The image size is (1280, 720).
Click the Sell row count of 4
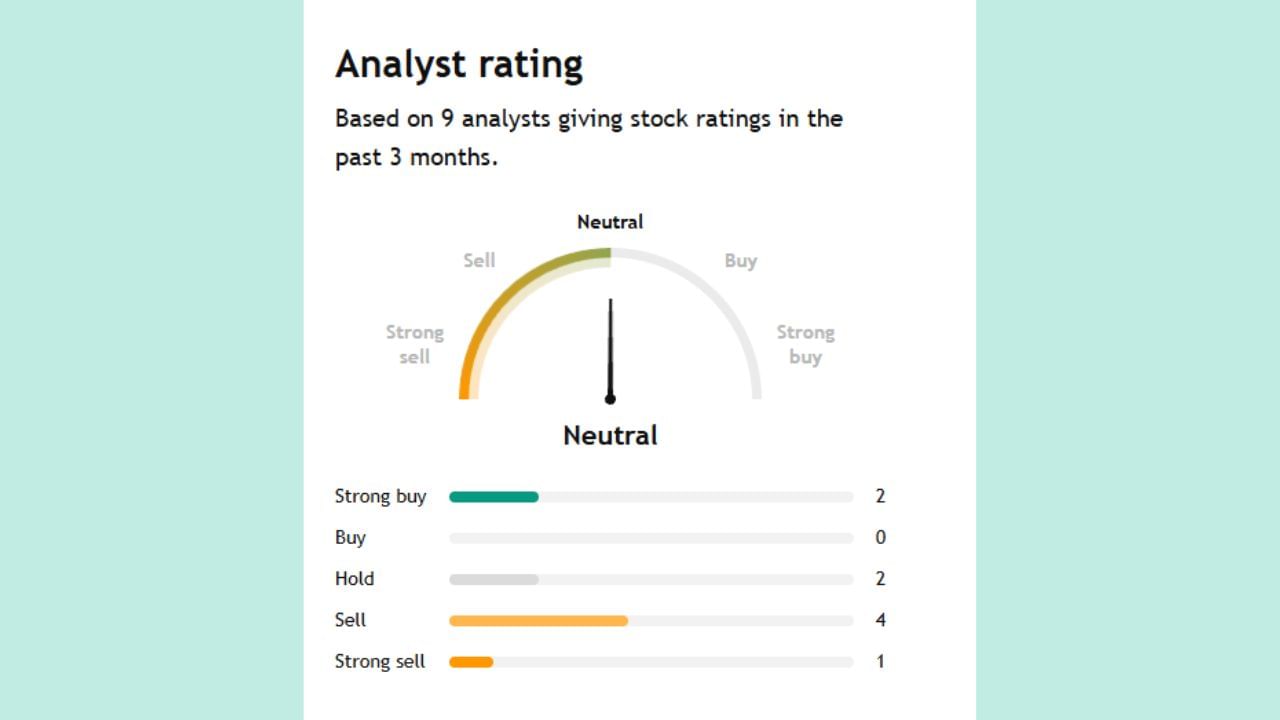[881, 621]
